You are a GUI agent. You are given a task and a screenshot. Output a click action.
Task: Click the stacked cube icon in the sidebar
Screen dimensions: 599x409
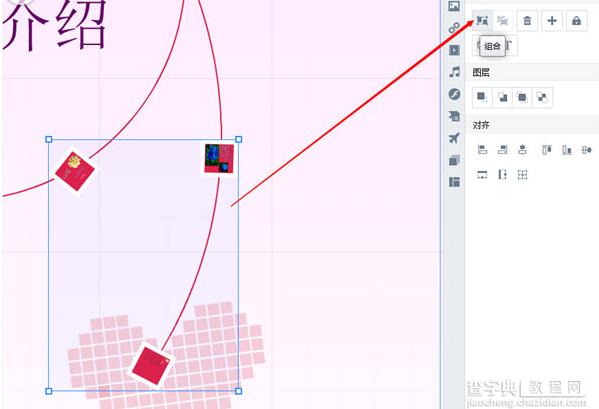click(x=454, y=160)
